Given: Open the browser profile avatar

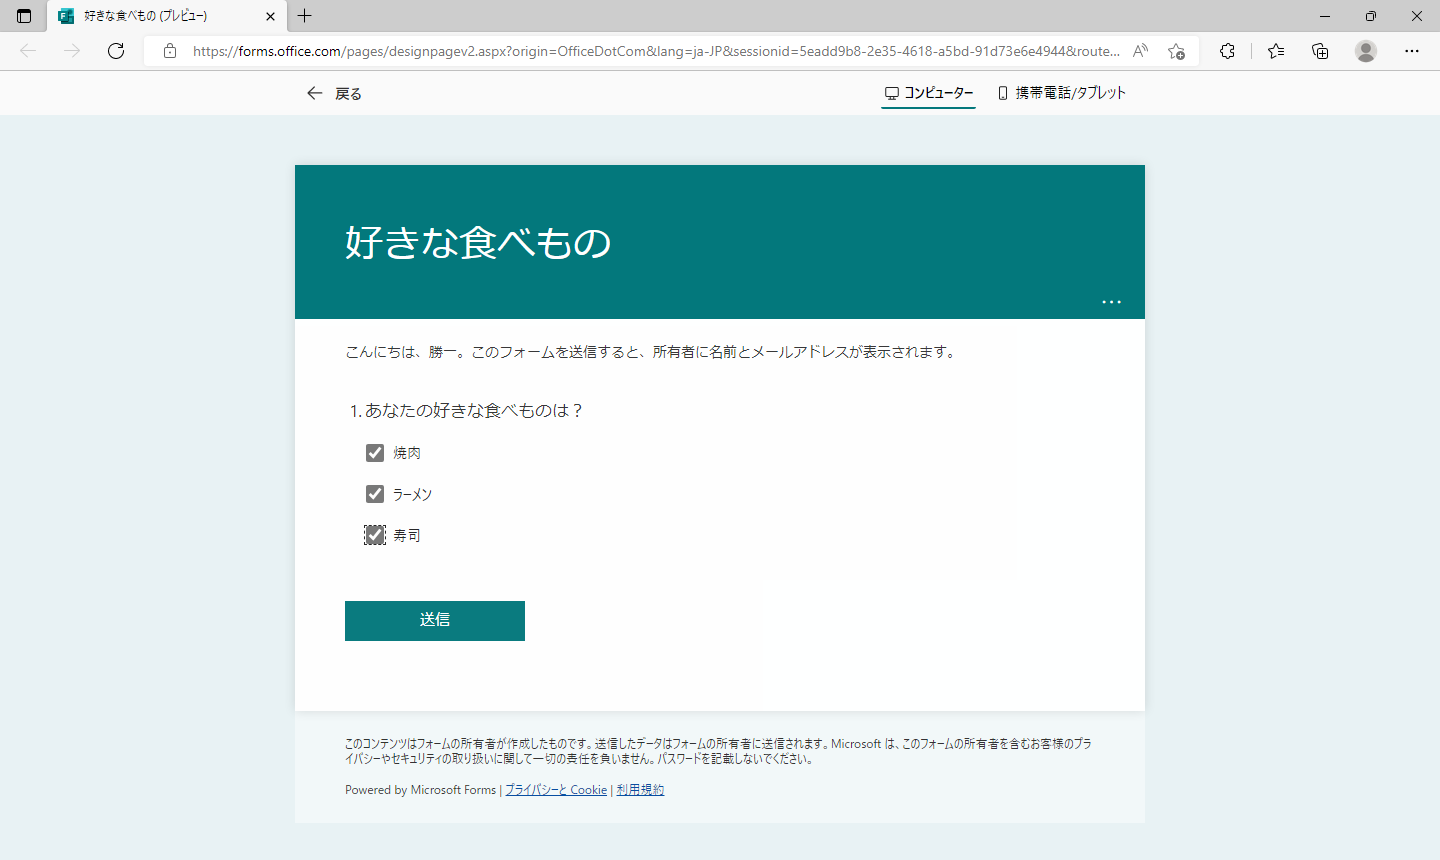Looking at the screenshot, I should click(1366, 51).
